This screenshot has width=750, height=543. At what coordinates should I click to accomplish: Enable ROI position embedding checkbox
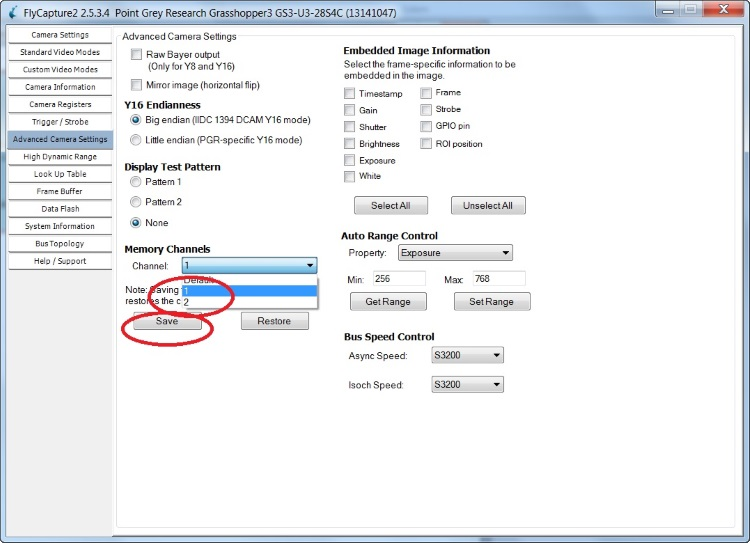pyautogui.click(x=426, y=143)
